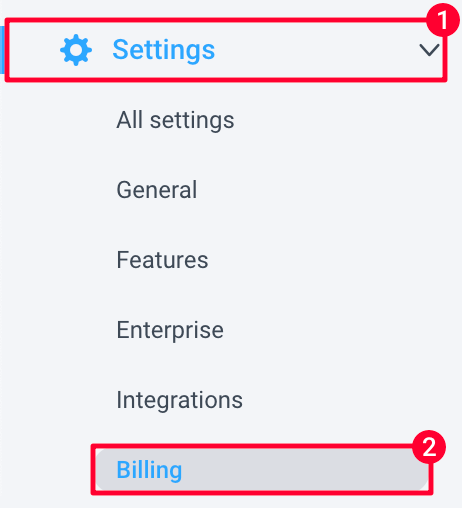Go to the Features settings entry
Viewport: 462px width, 508px height.
tap(162, 260)
